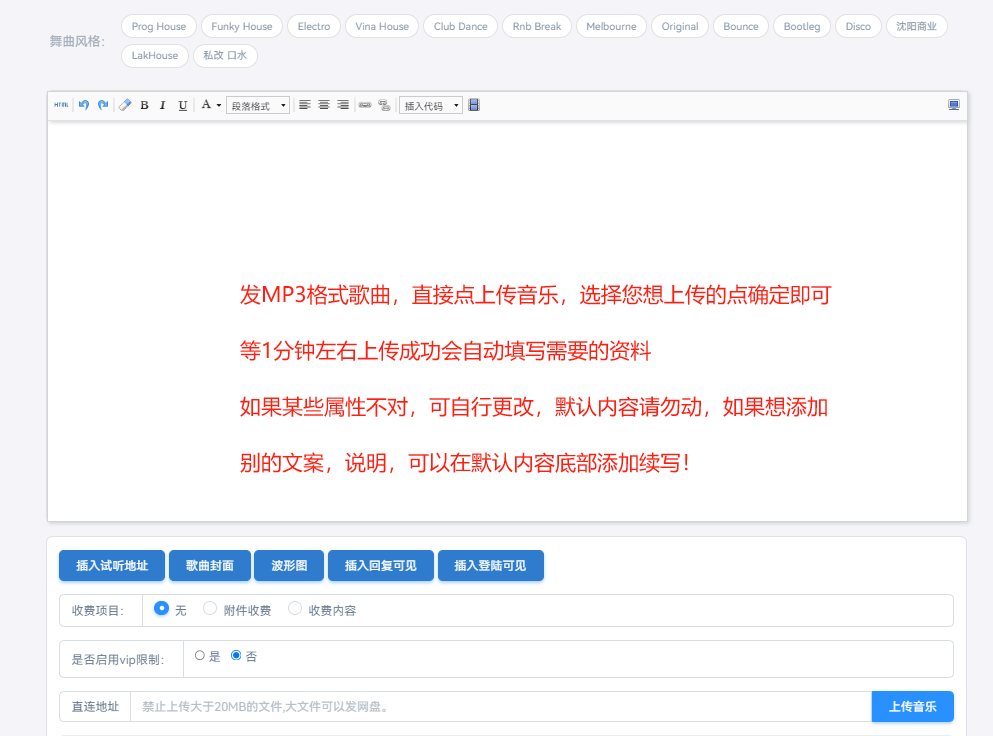Click the insert hyperlink icon
Viewport: 993px width, 736px height.
coord(365,105)
